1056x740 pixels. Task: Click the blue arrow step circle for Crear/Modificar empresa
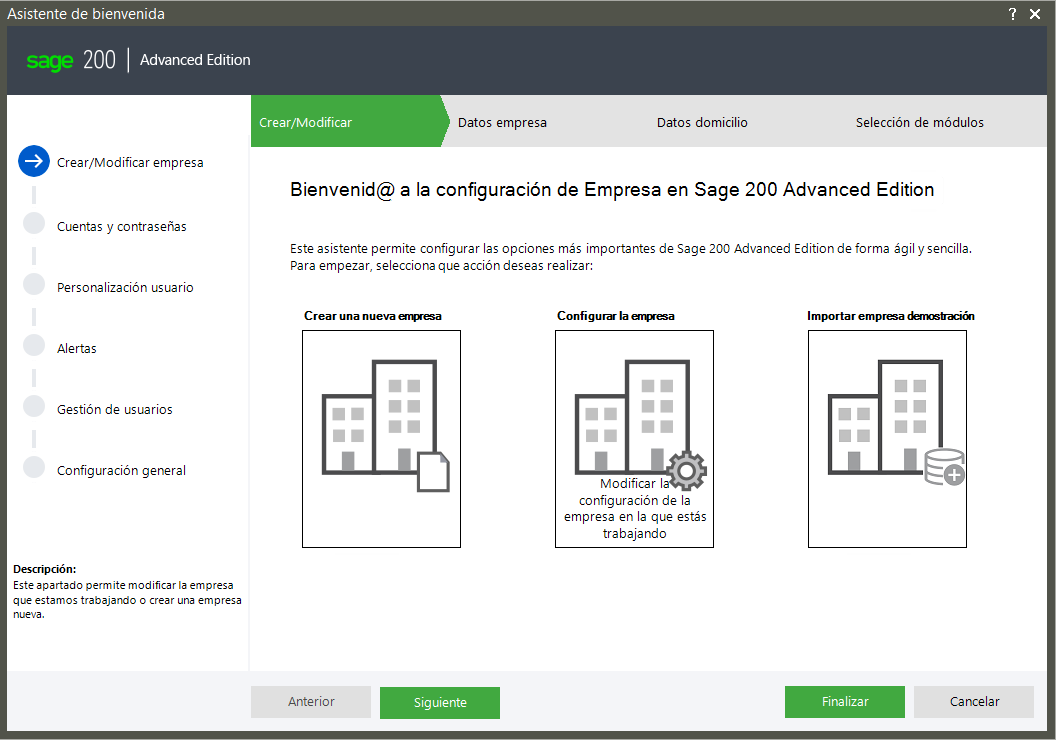tap(34, 162)
